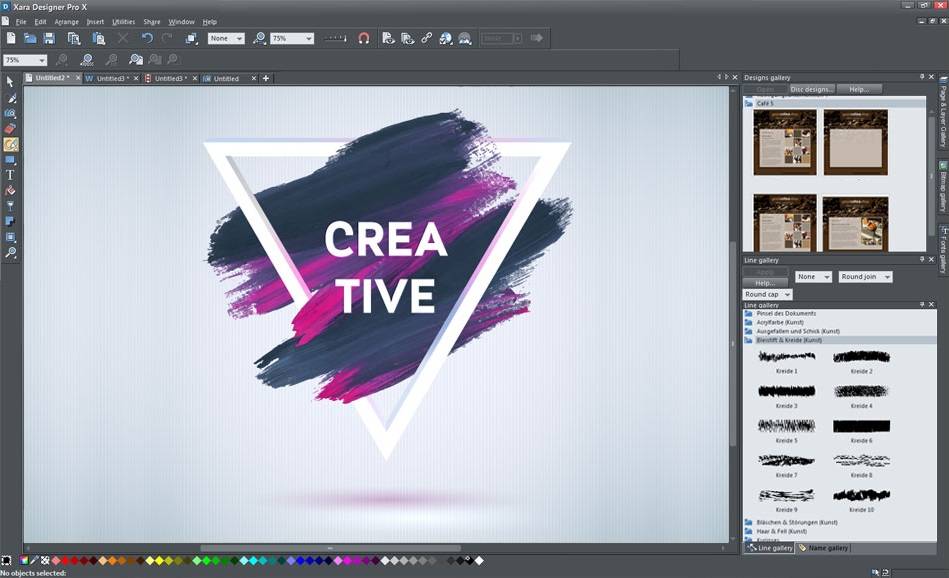The image size is (949, 578).
Task: Select the Kreide 6 brush stroke
Action: point(860,428)
